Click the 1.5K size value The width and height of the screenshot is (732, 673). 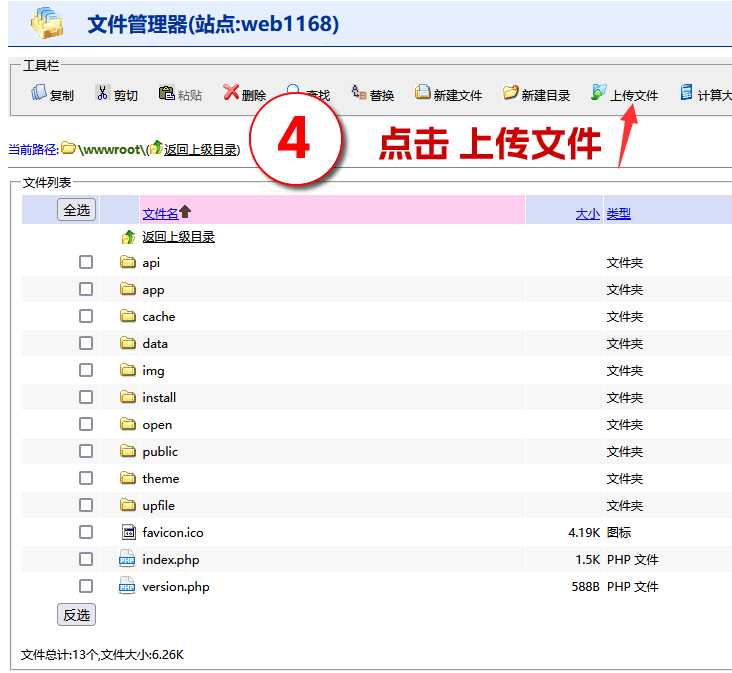(588, 560)
